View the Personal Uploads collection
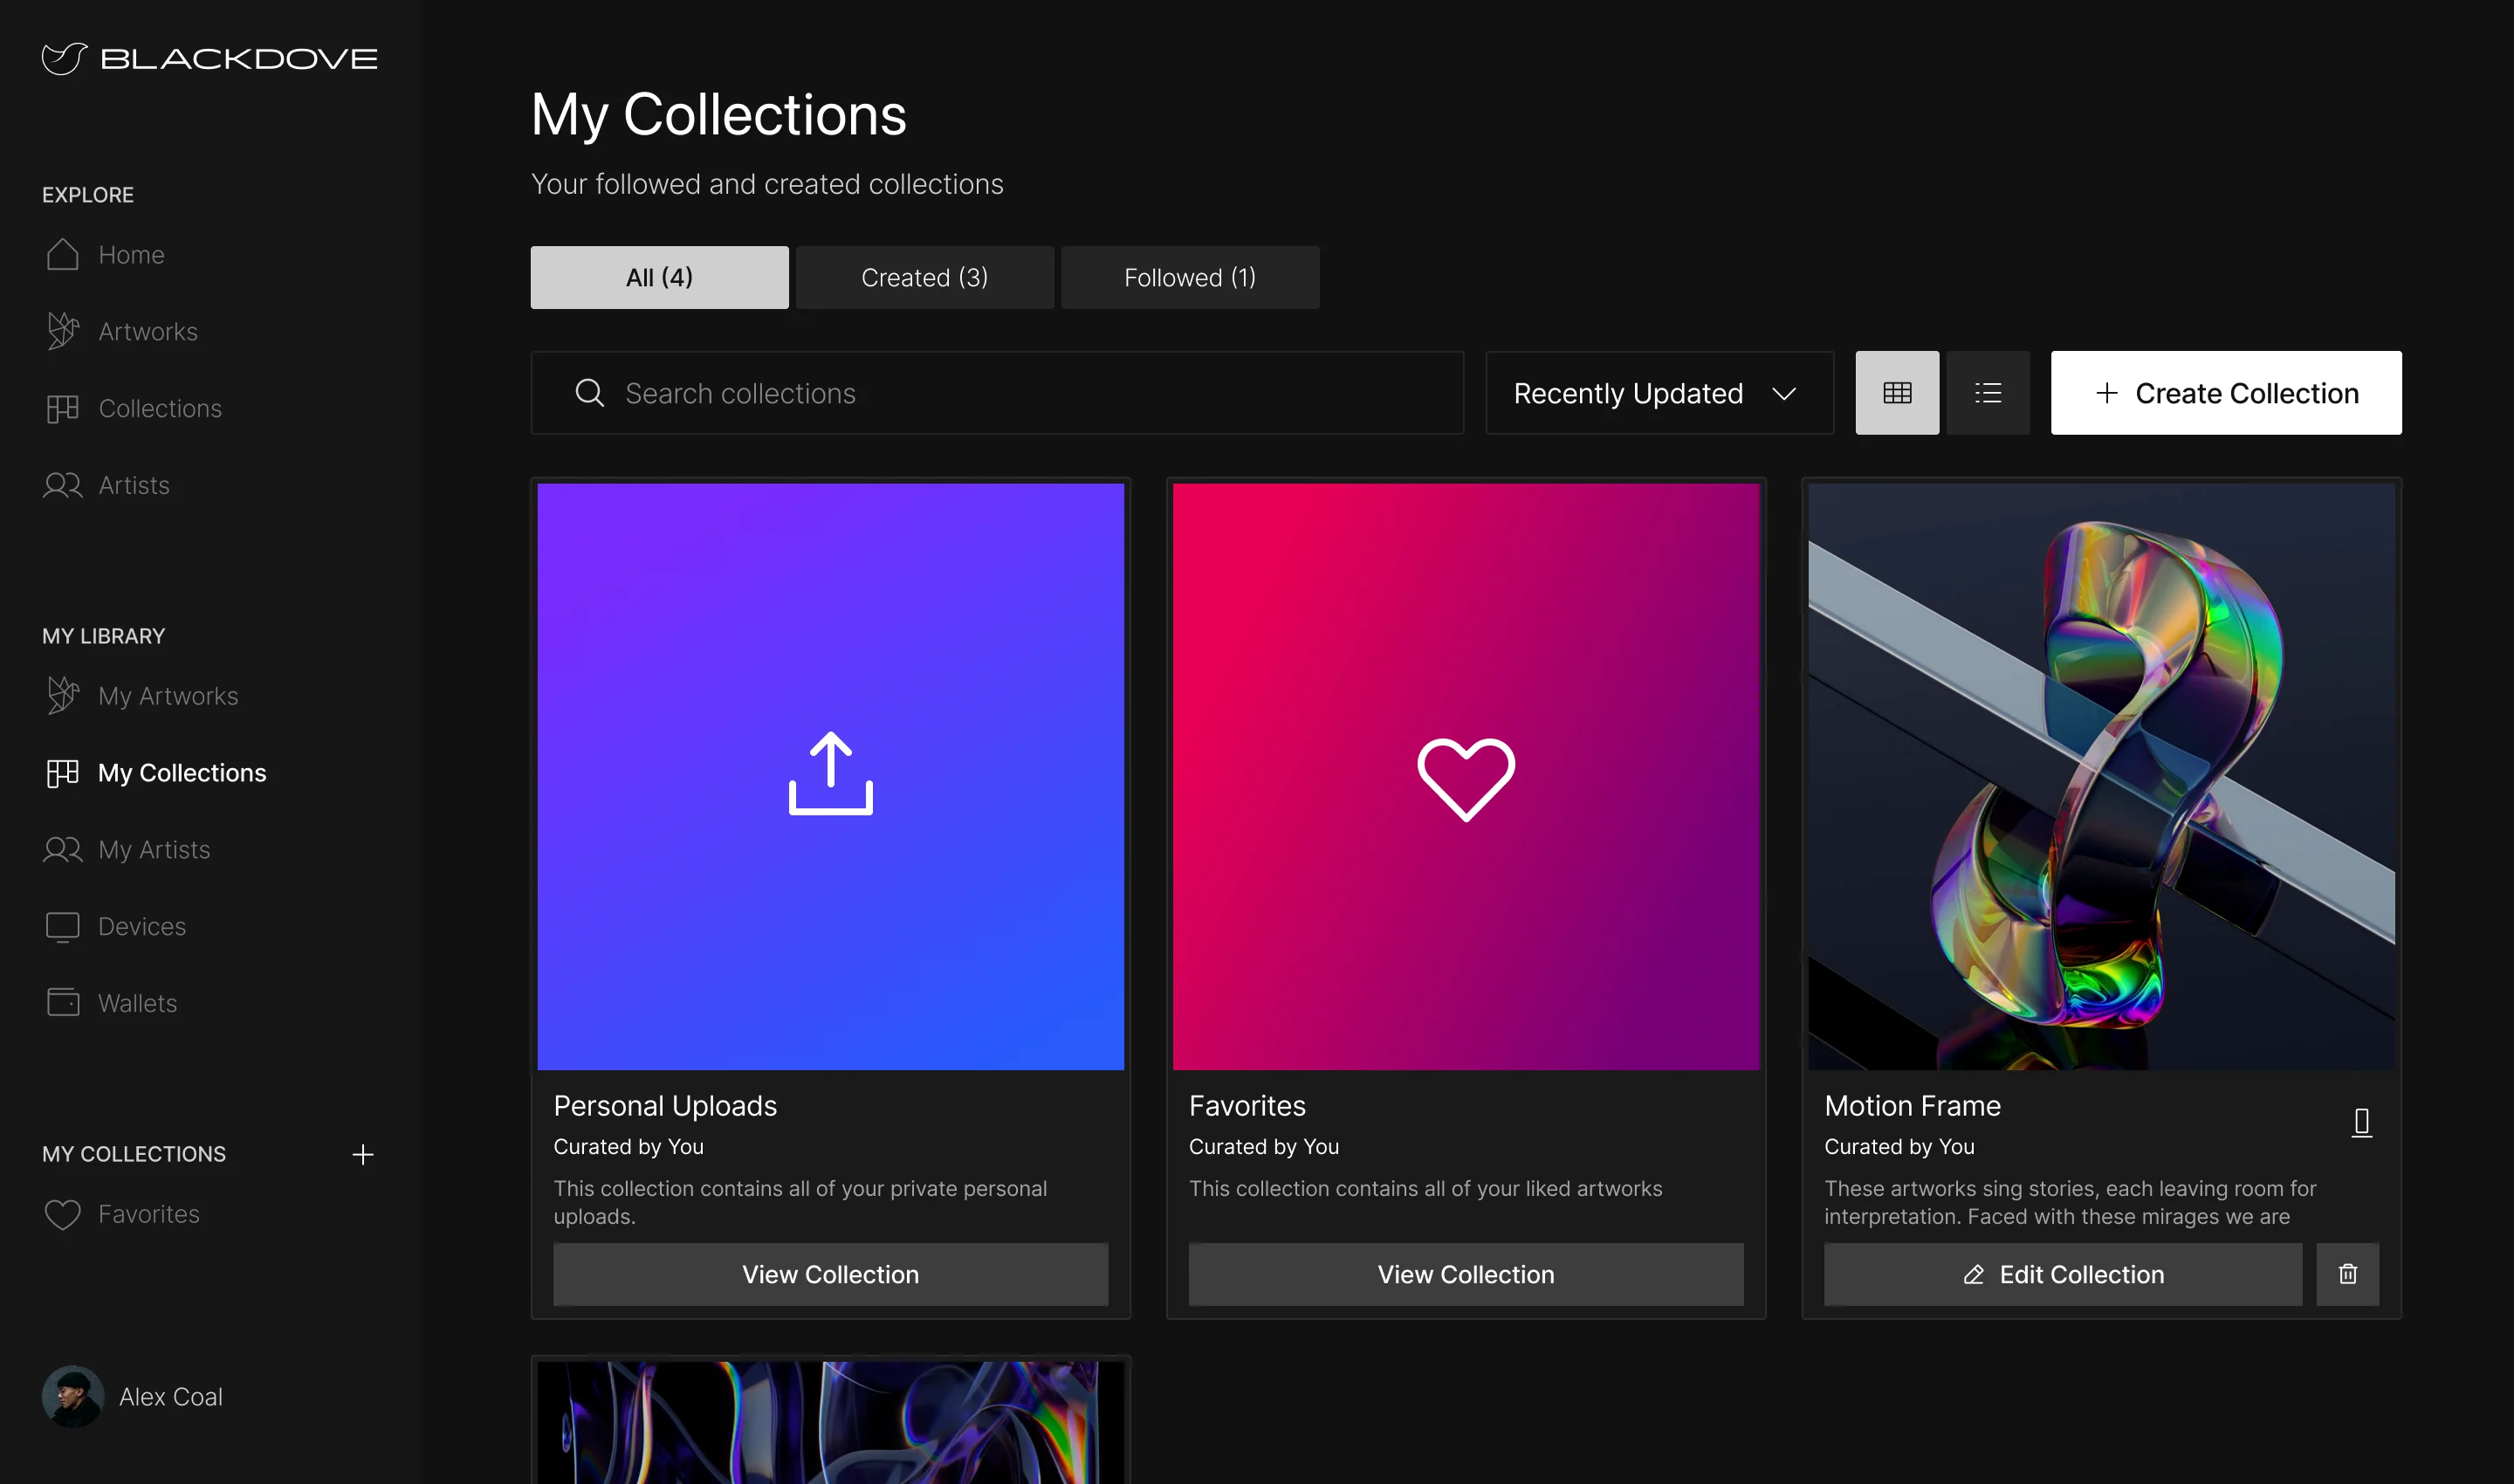This screenshot has height=1484, width=2514. pyautogui.click(x=830, y=1274)
